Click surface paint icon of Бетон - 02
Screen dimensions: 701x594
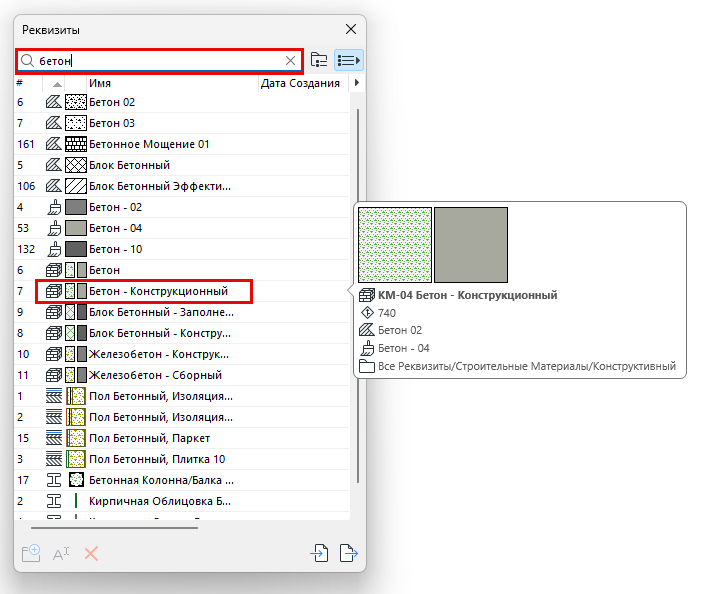point(54,207)
